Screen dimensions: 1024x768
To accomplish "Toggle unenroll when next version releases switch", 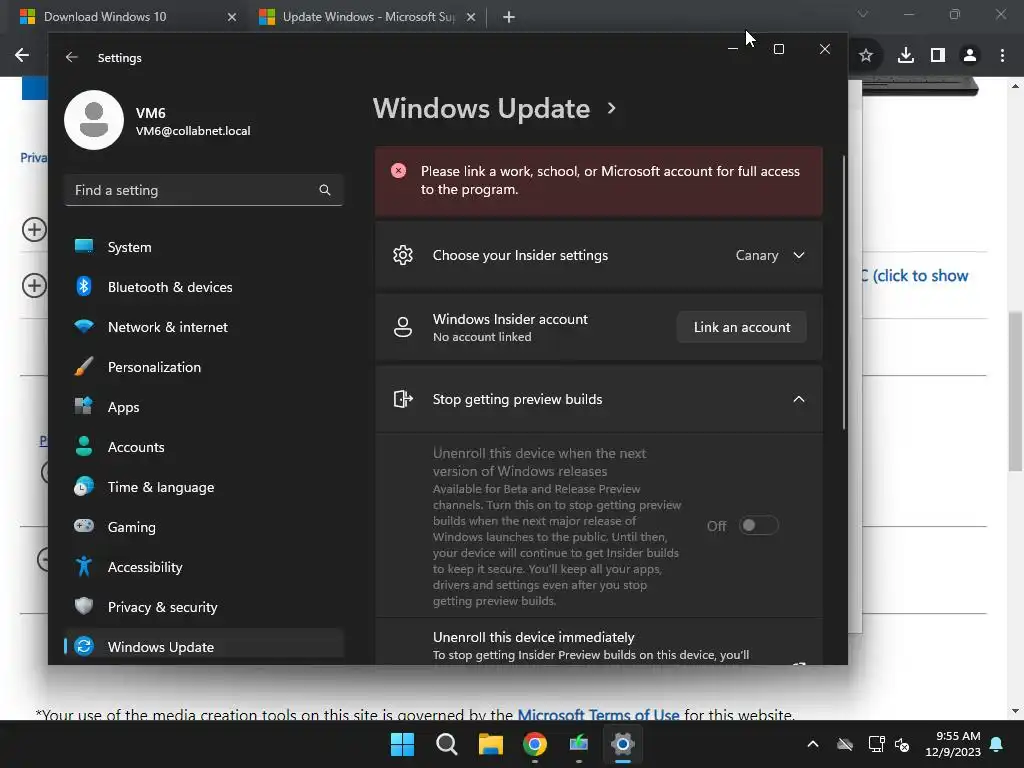I will (758, 525).
